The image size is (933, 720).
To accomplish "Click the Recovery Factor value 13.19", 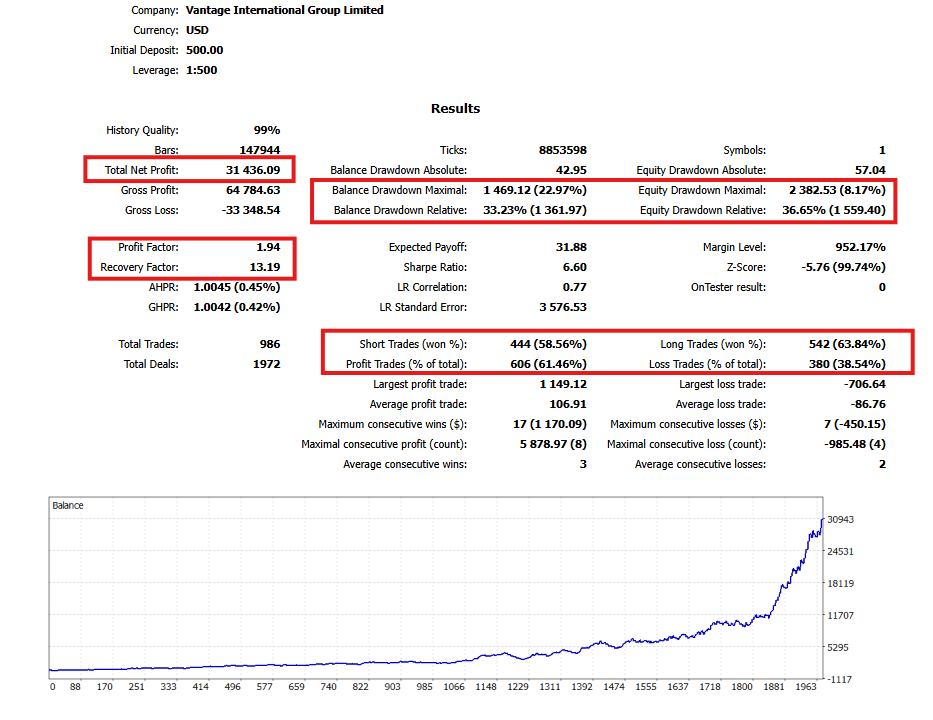I will (265, 267).
